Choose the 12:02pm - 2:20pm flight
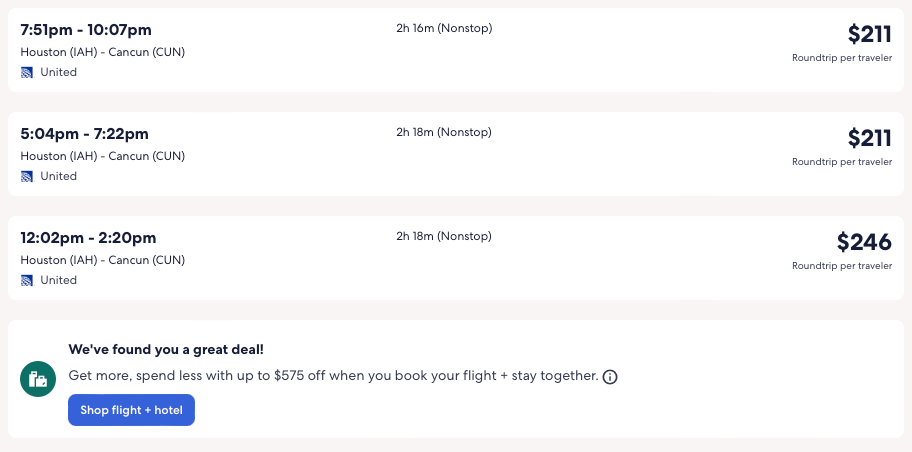This screenshot has height=452, width=912. [x=89, y=238]
